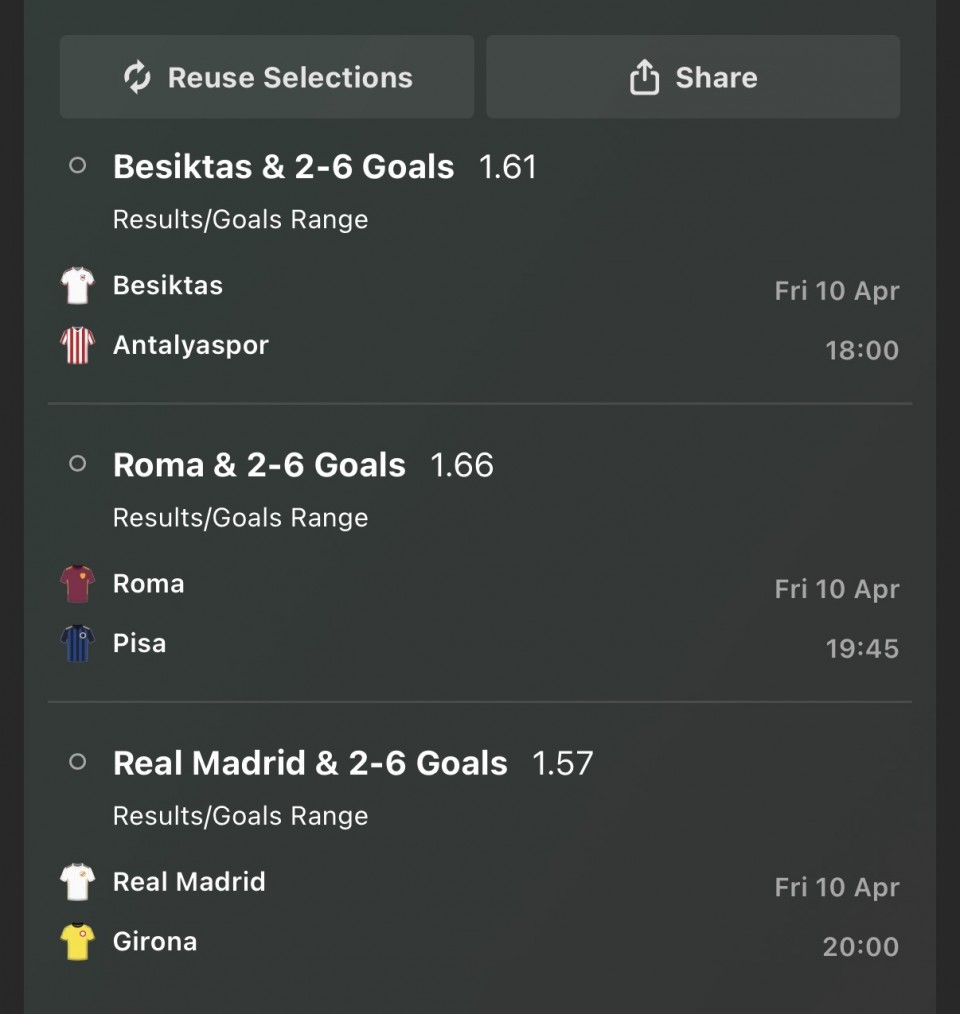Click the Antalyaspor striped jersey icon
The image size is (960, 1014).
pos(77,346)
